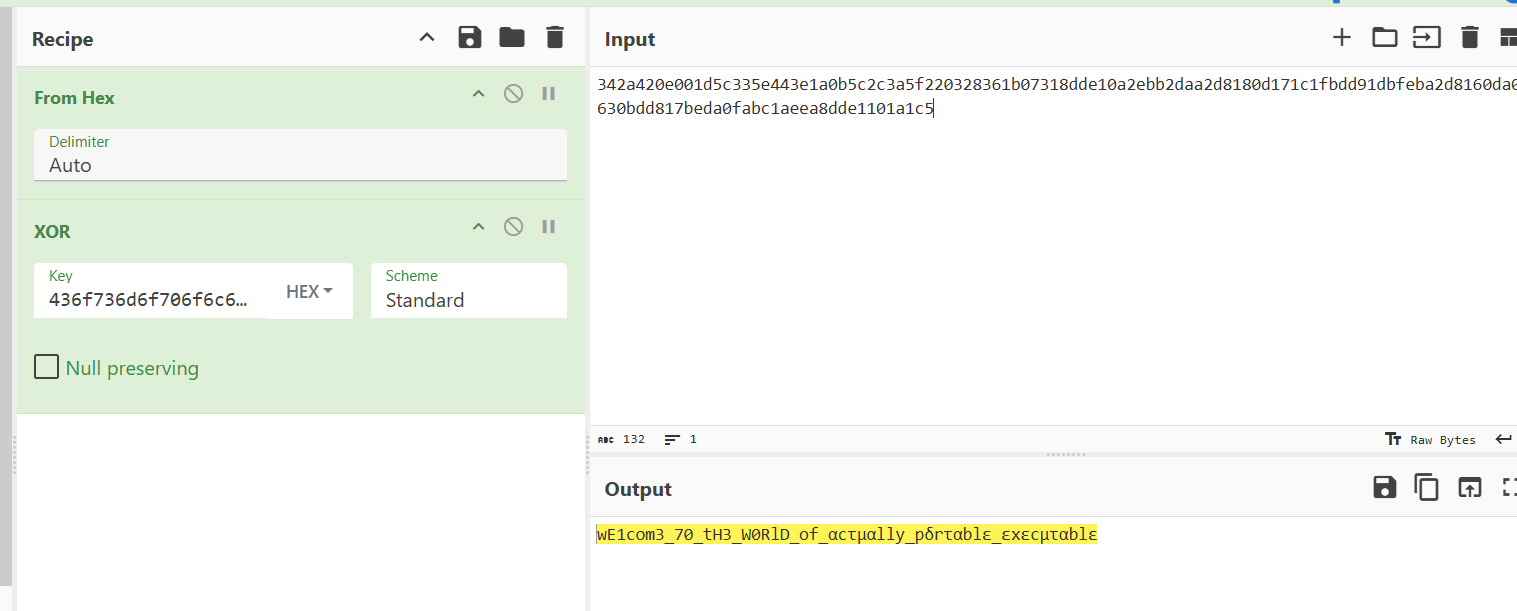
Task: Load a recipe using folder icon
Action: pyautogui.click(x=512, y=38)
